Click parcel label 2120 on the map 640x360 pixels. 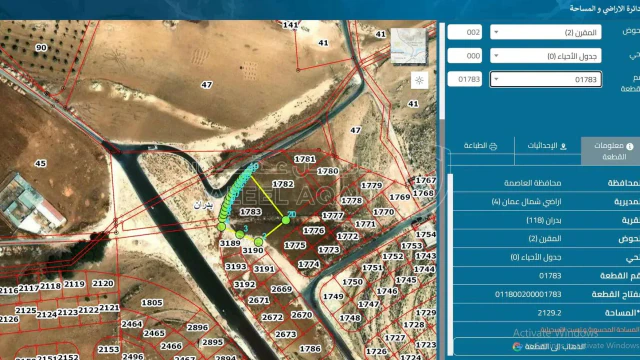click(x=103, y=283)
